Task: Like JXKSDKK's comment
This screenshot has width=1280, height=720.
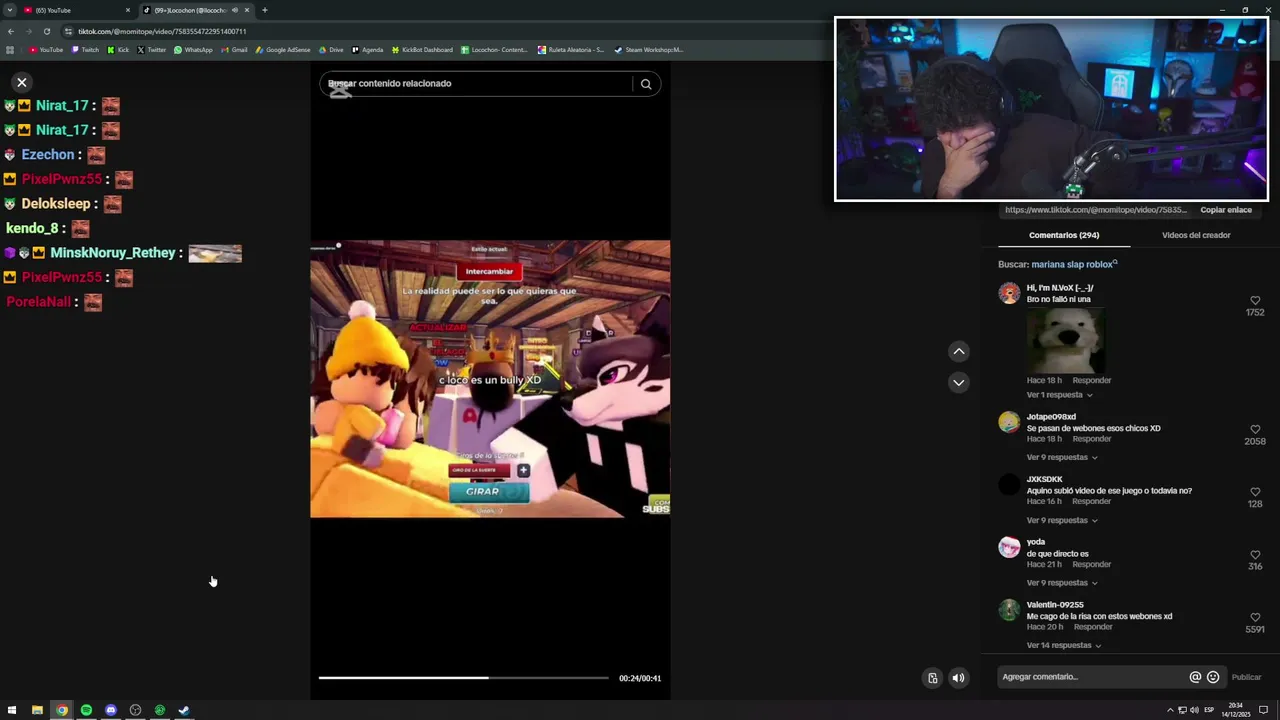Action: click(x=1255, y=492)
